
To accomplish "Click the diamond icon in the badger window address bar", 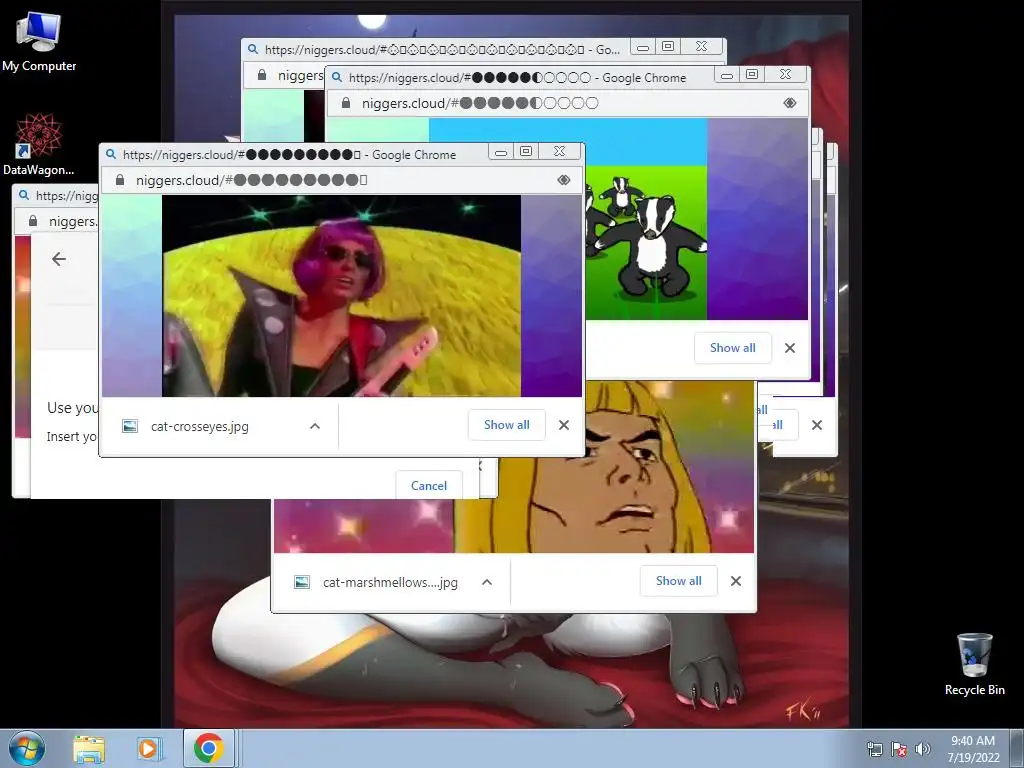I will click(790, 103).
